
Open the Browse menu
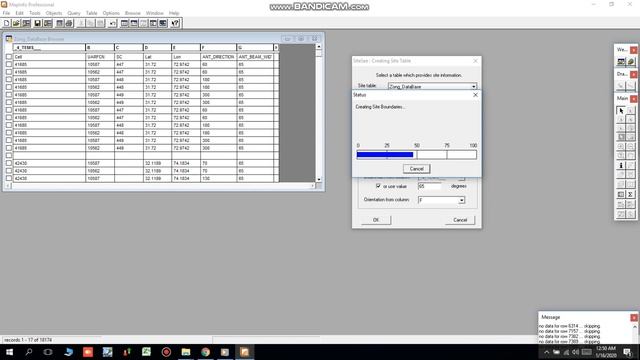(x=132, y=13)
